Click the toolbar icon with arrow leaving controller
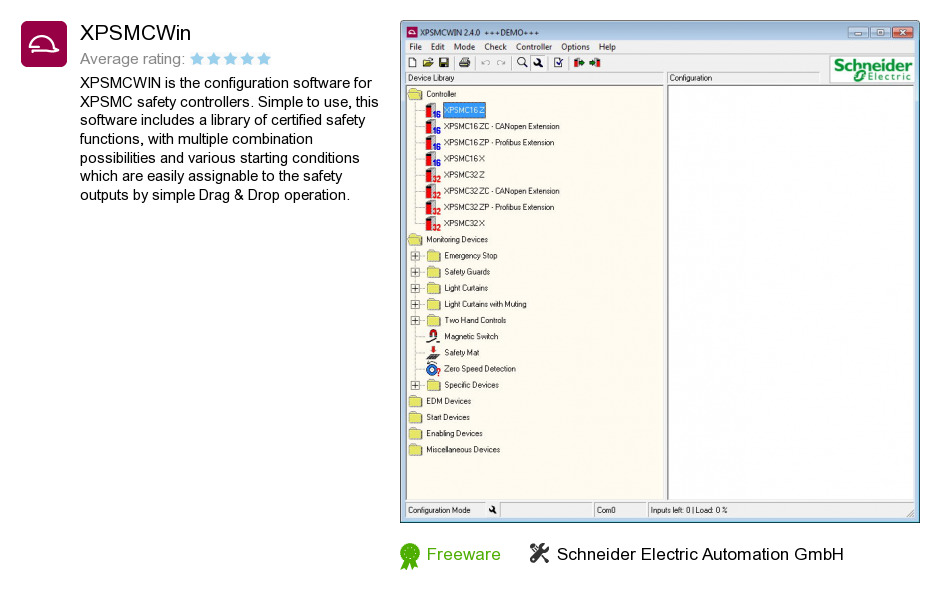This screenshot has height=600, width=940. [x=579, y=62]
